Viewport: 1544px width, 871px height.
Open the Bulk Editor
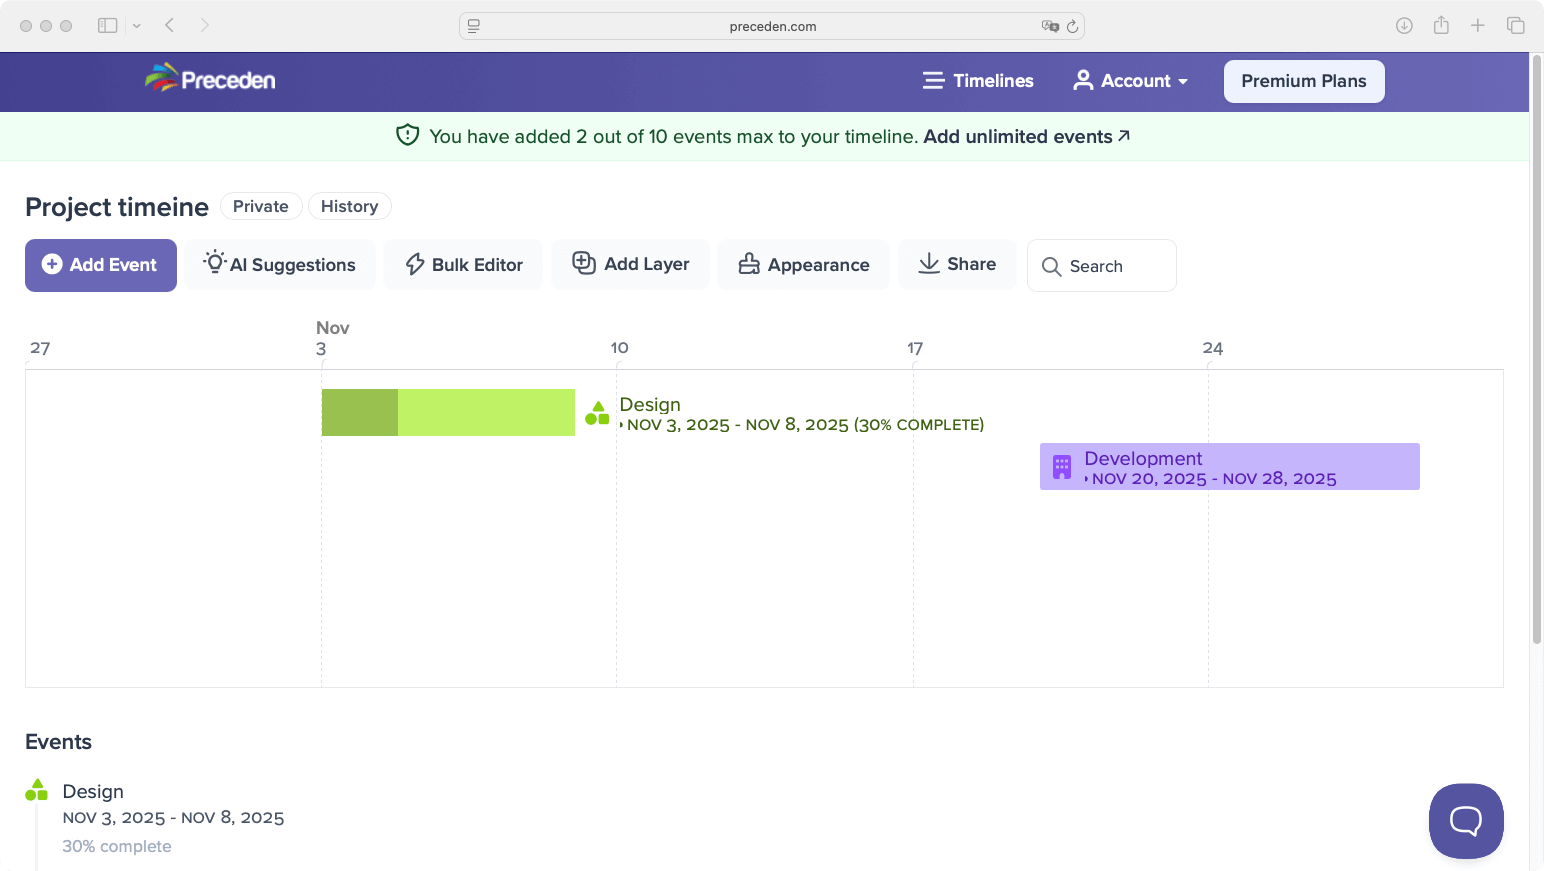point(464,265)
